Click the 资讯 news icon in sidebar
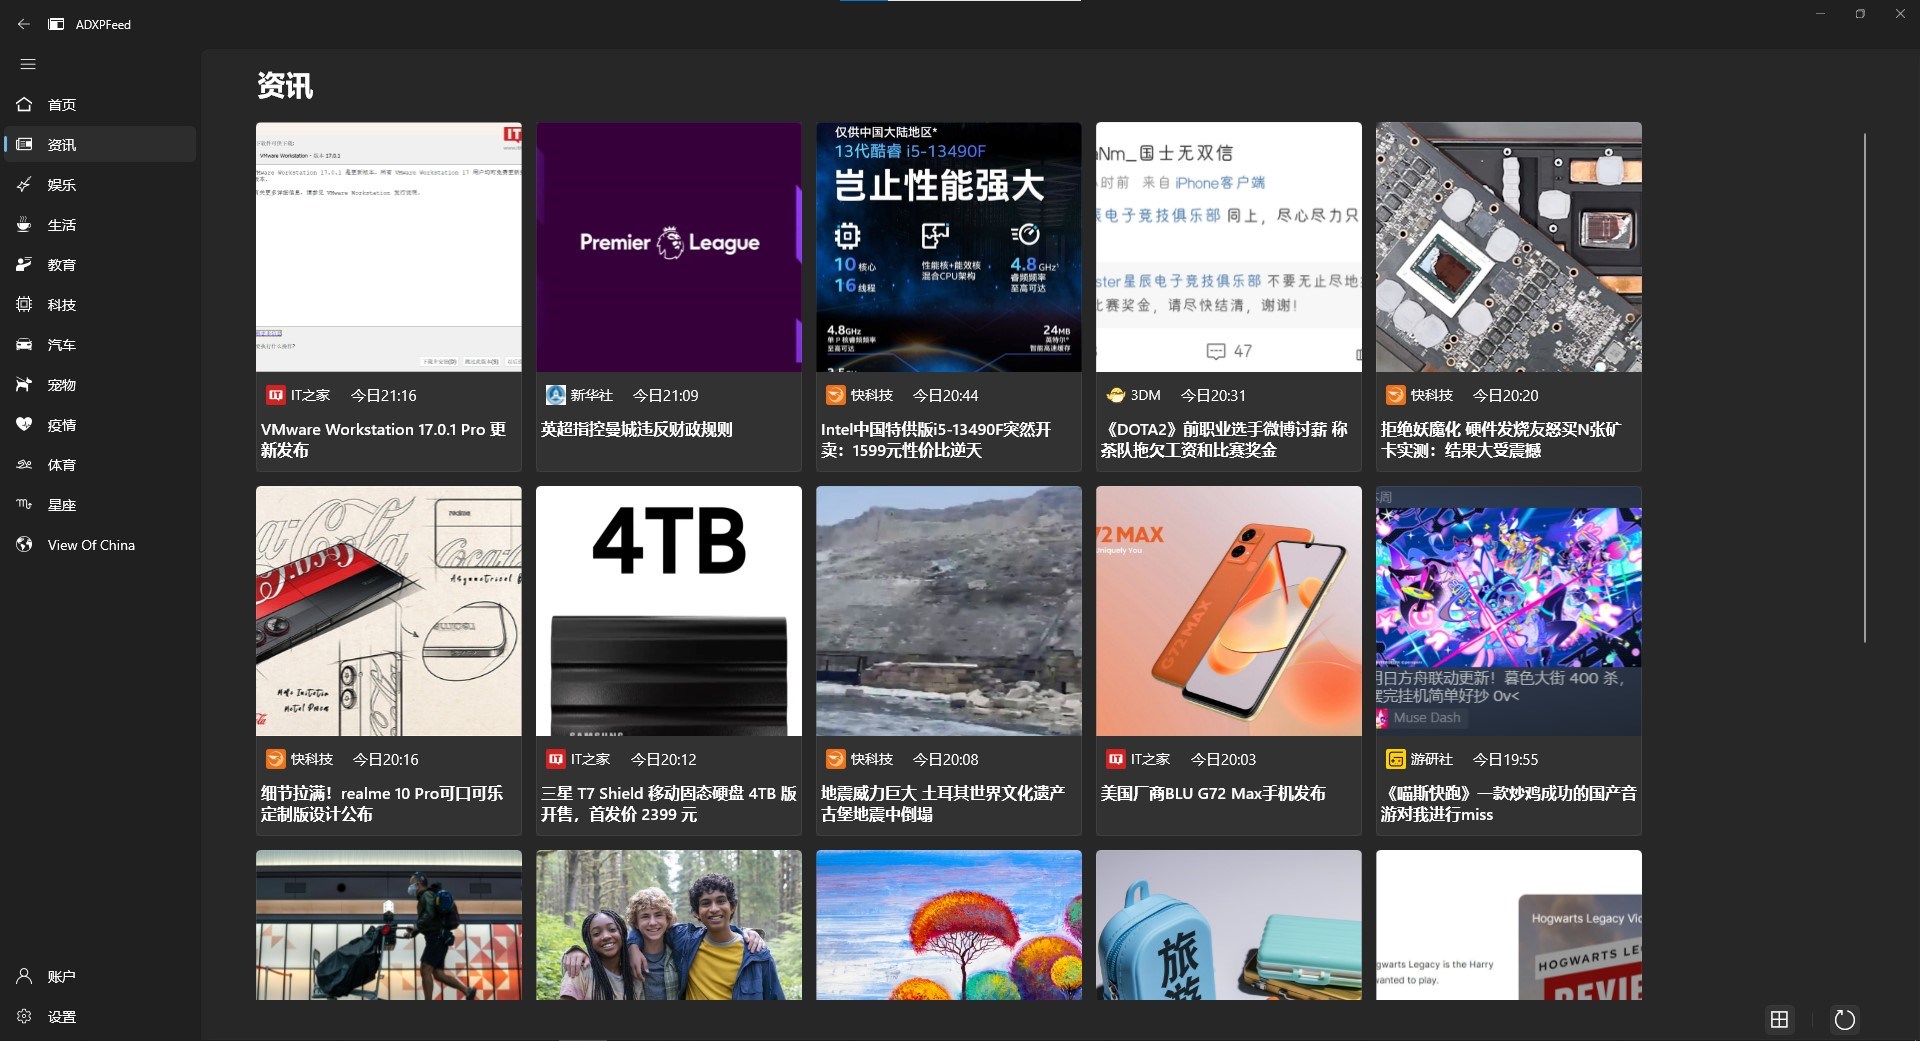 click(x=24, y=144)
